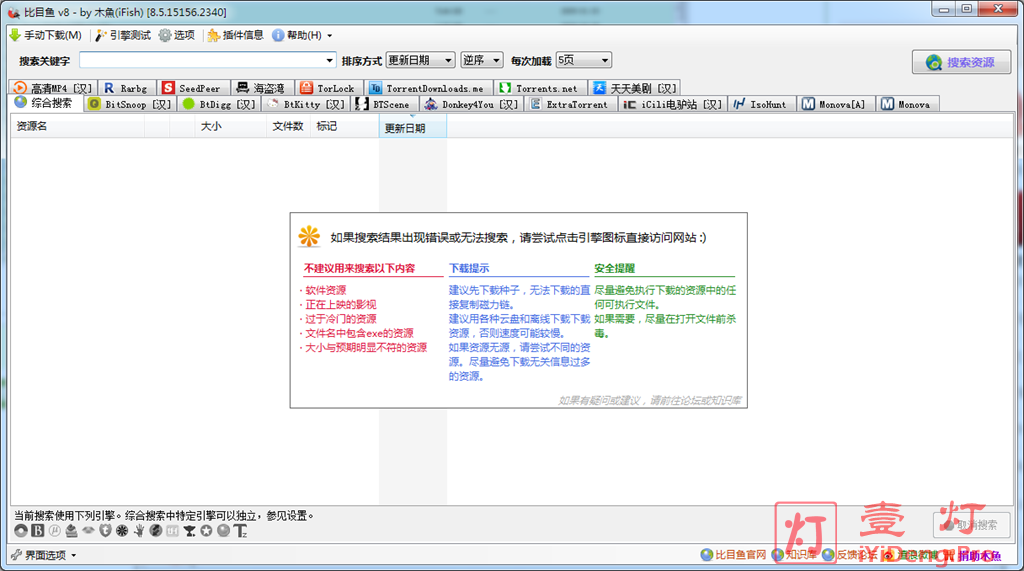Viewport: 1024px width, 571px height.
Task: Click the dark striped globe engine icon
Action: [x=155, y=531]
